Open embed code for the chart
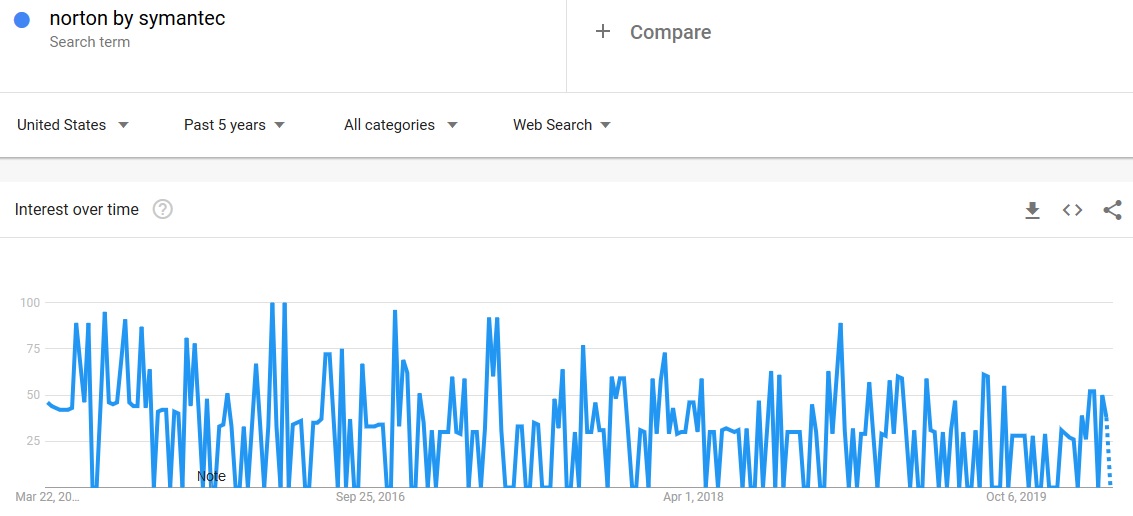Screen dimensions: 1133x516 tap(1072, 210)
